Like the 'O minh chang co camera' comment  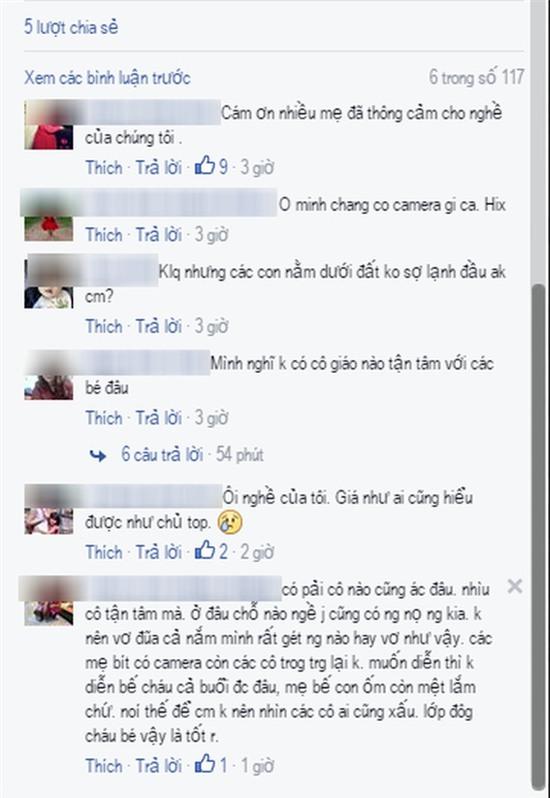104,235
